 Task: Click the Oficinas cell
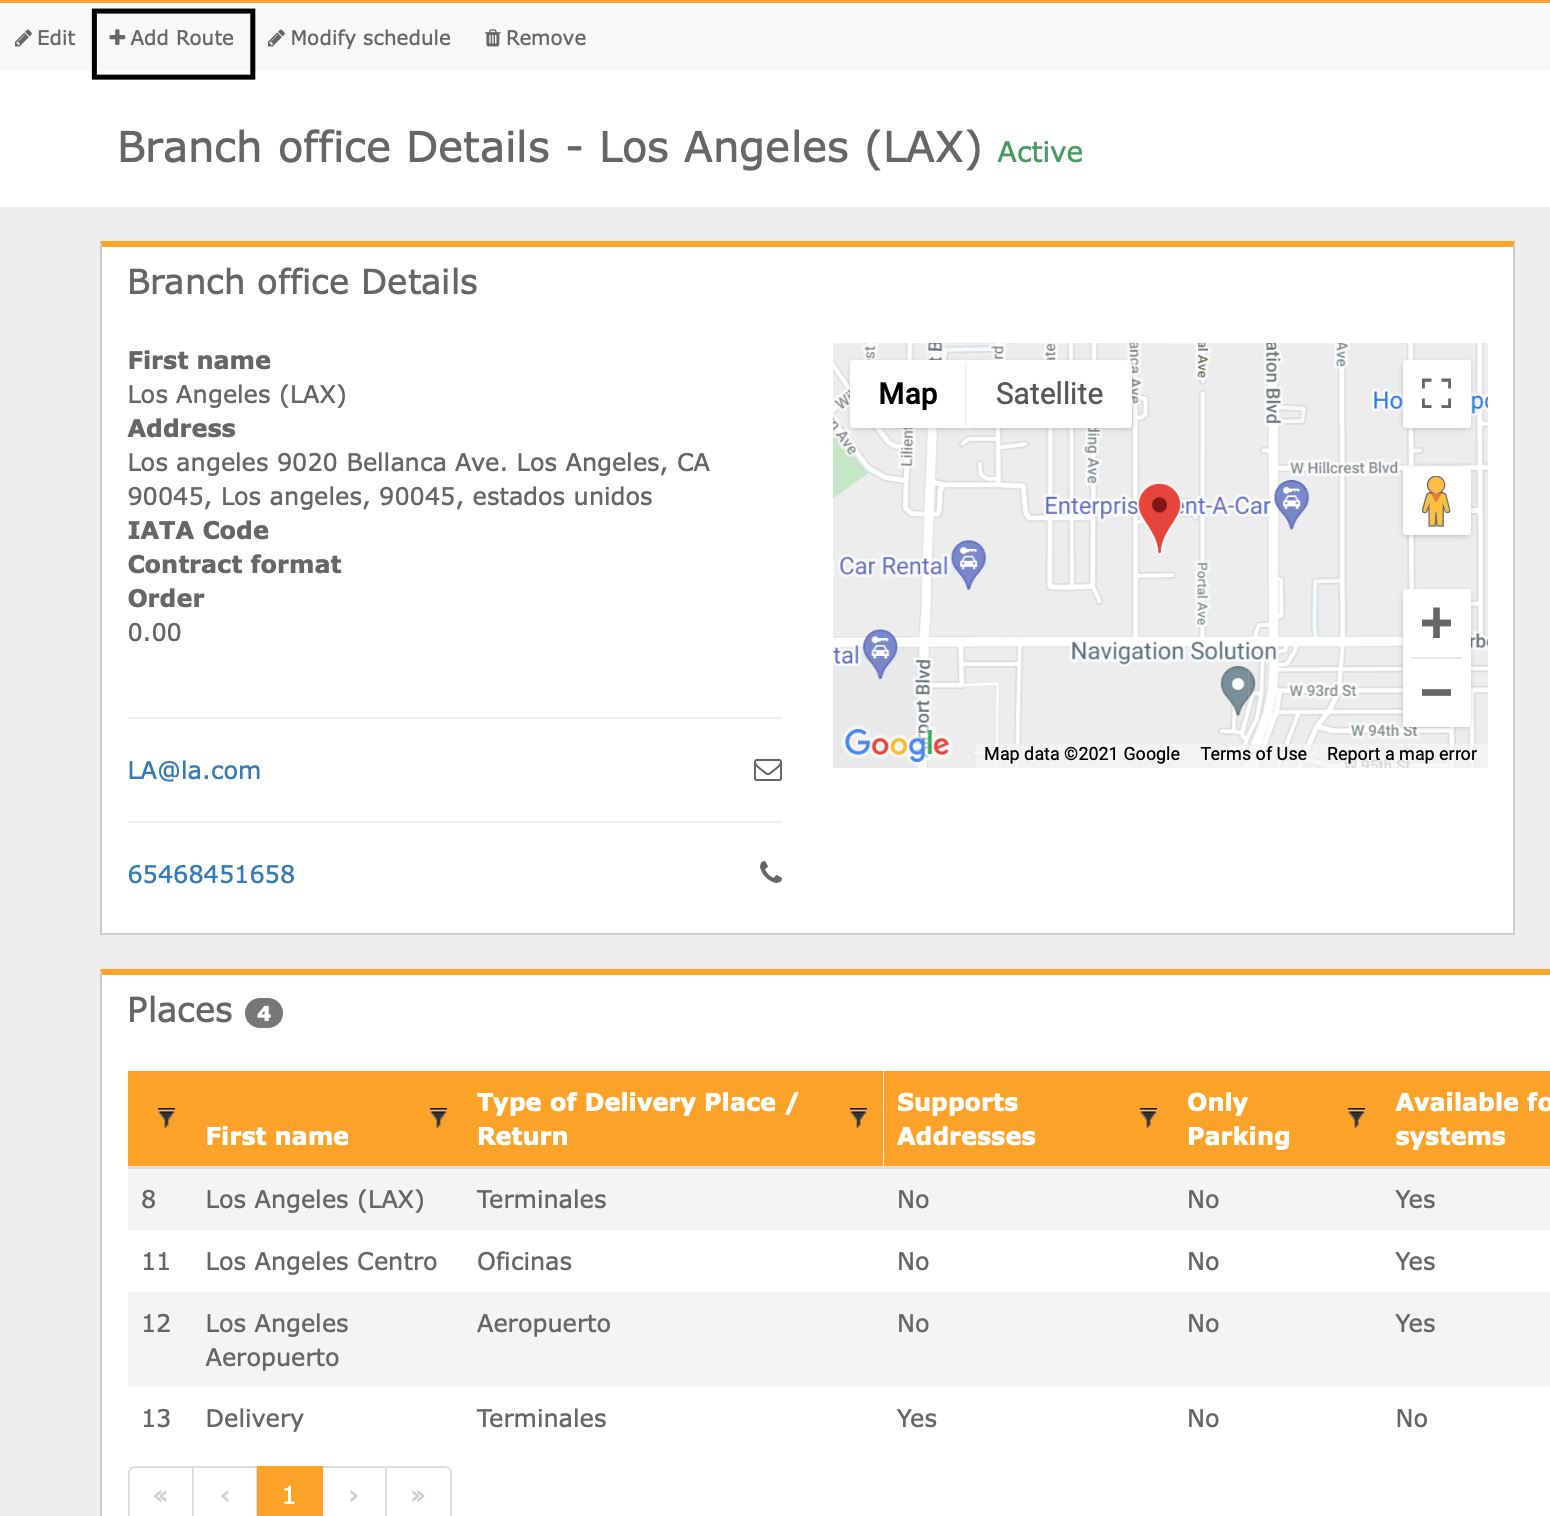(x=524, y=1261)
